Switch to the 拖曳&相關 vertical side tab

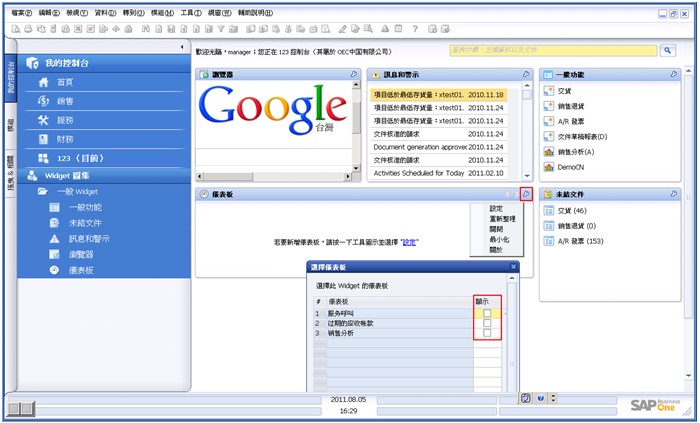(x=10, y=172)
